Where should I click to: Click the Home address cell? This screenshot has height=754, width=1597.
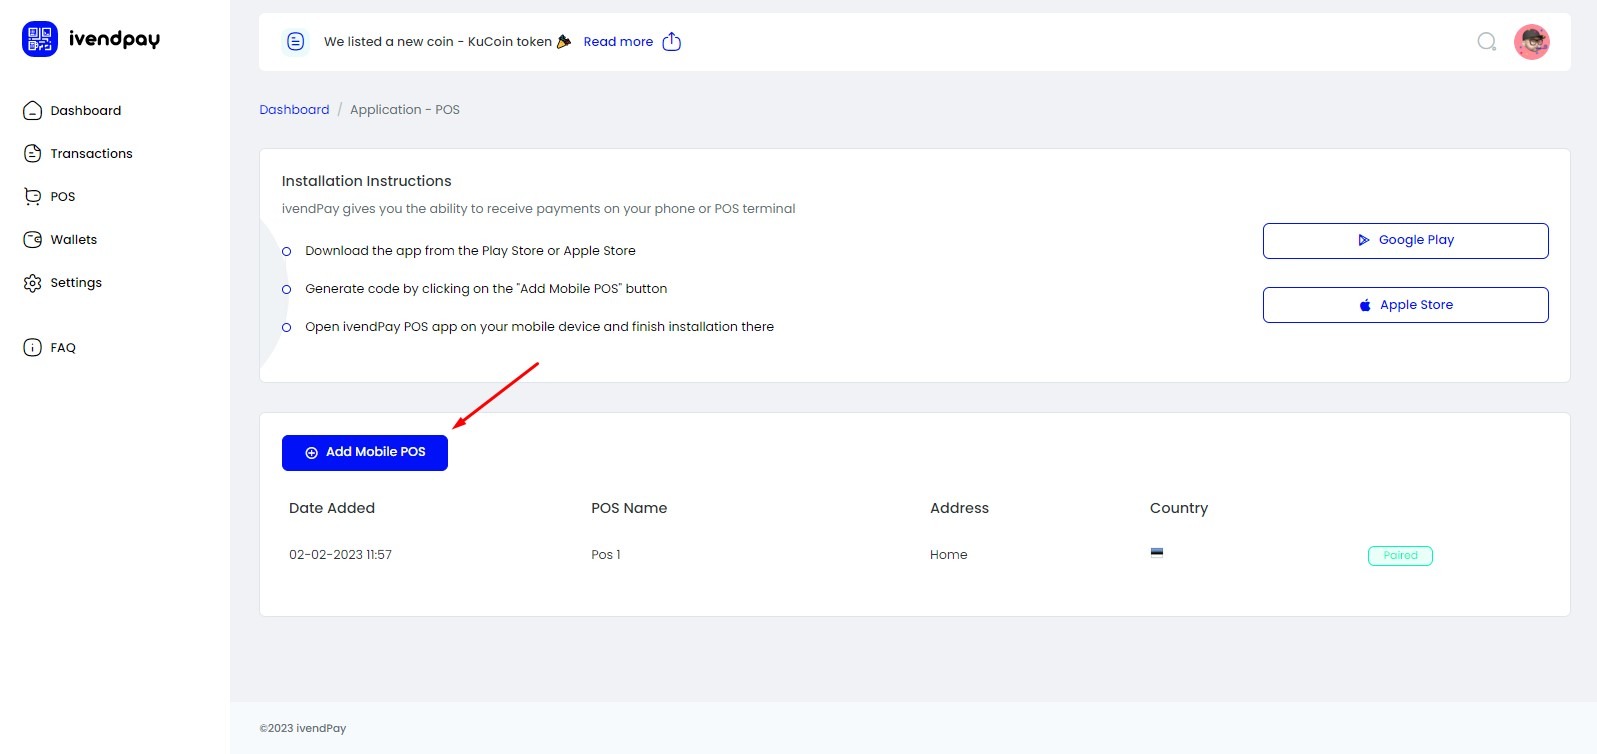pyautogui.click(x=949, y=555)
